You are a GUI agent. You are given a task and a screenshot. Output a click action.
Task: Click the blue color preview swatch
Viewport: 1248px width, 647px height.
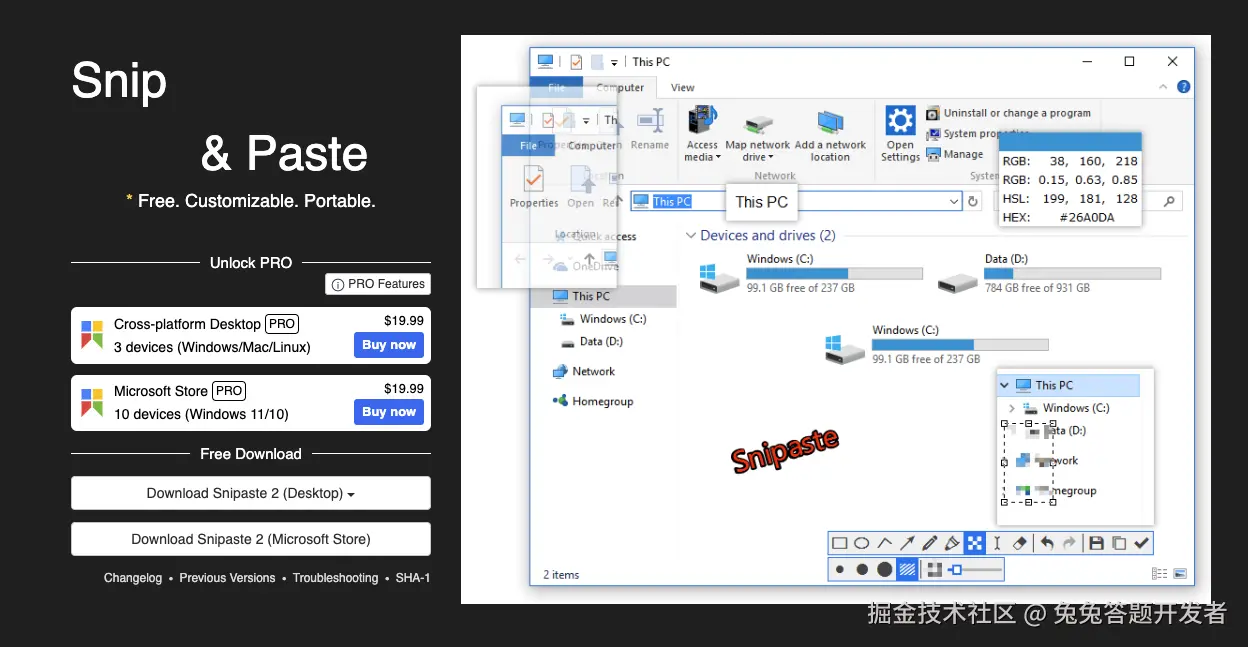[1070, 142]
